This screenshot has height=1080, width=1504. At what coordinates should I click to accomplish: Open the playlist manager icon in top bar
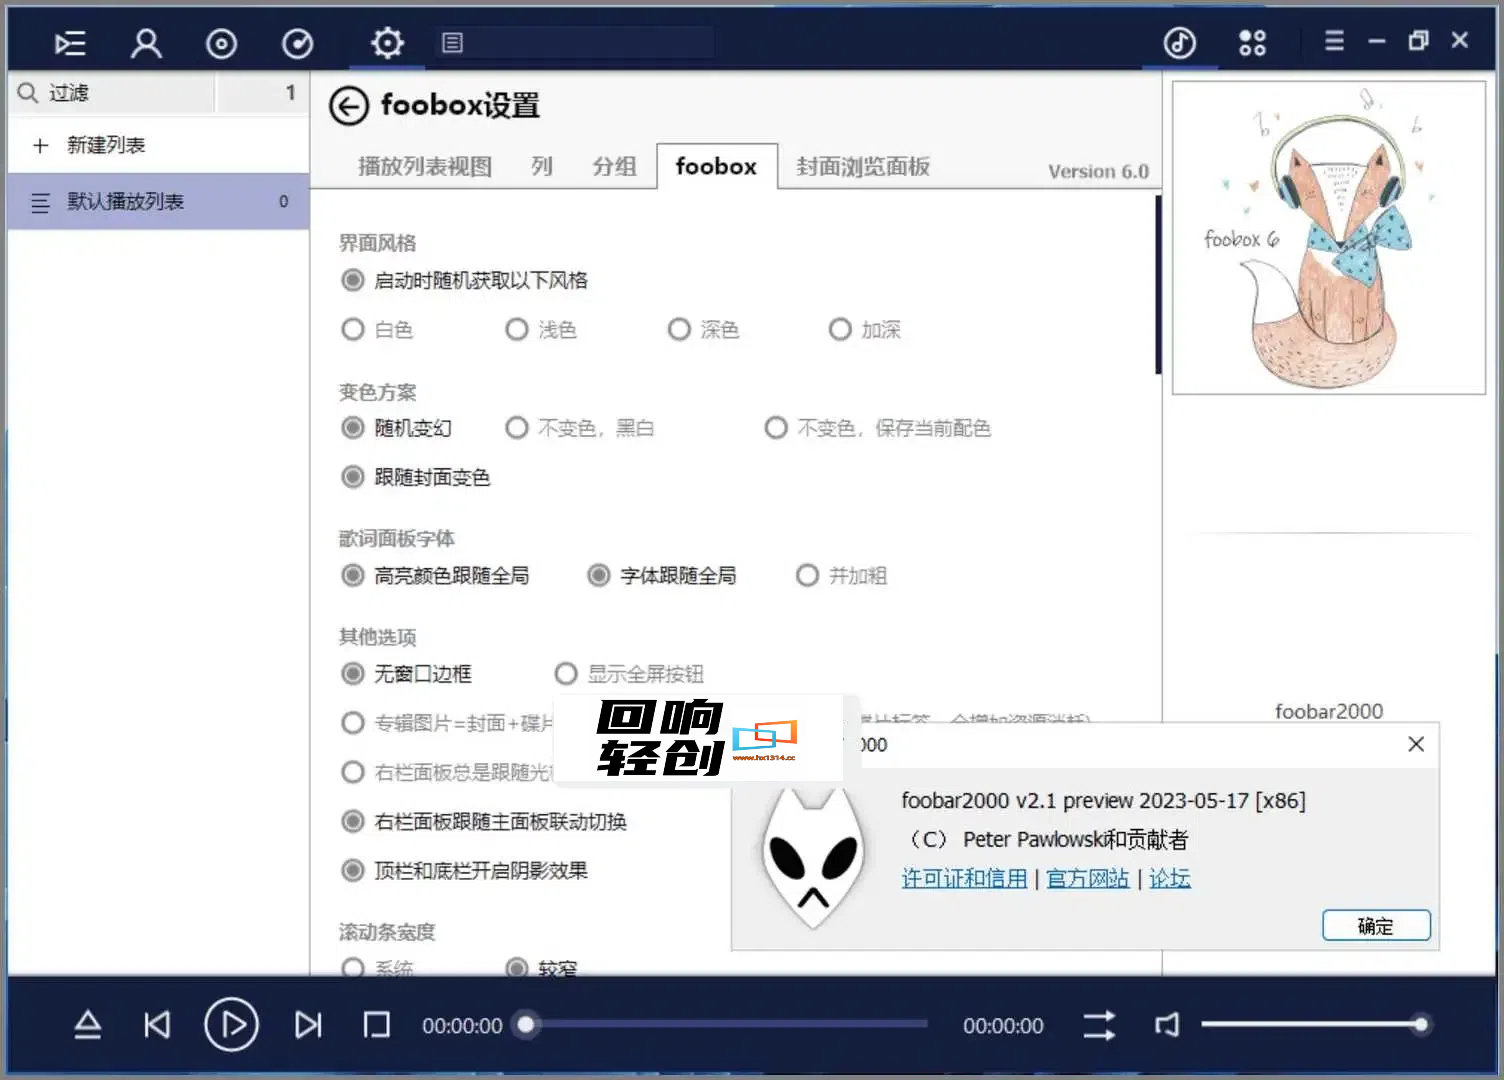(70, 43)
